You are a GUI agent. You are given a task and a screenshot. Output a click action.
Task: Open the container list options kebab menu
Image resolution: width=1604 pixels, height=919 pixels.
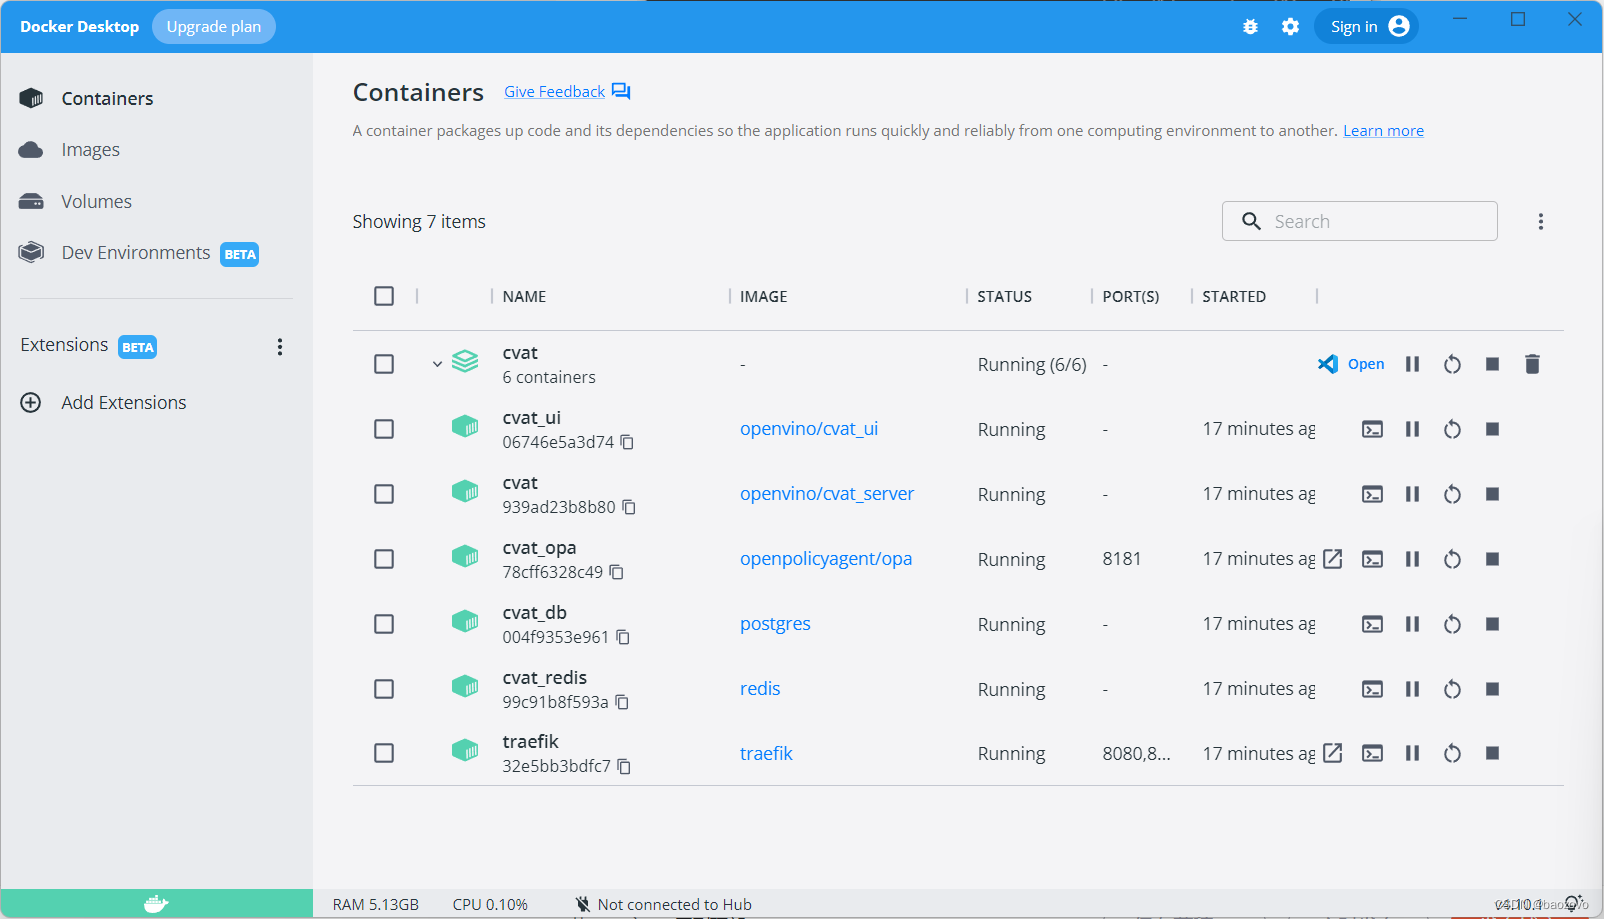click(1540, 221)
